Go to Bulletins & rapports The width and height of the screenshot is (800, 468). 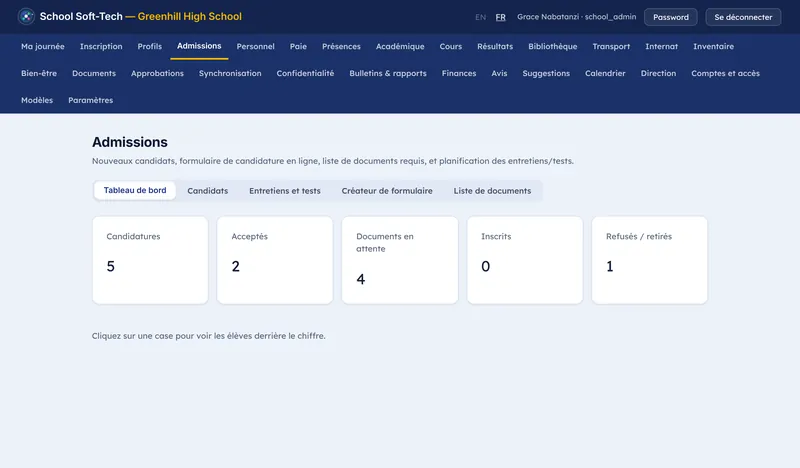388,73
